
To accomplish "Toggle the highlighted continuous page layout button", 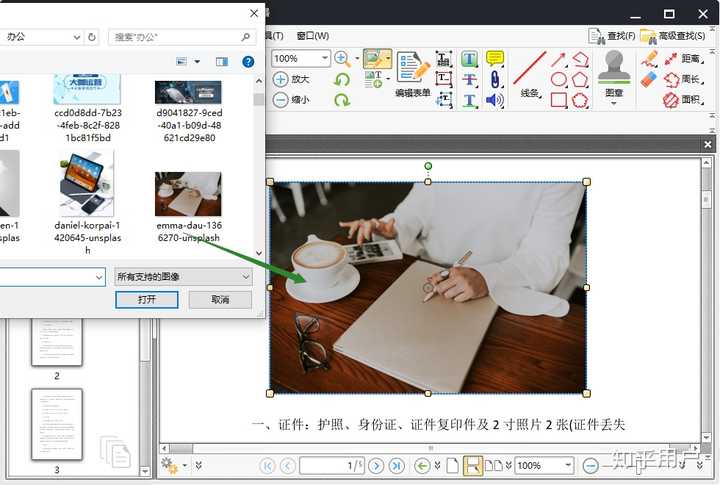I will (473, 466).
